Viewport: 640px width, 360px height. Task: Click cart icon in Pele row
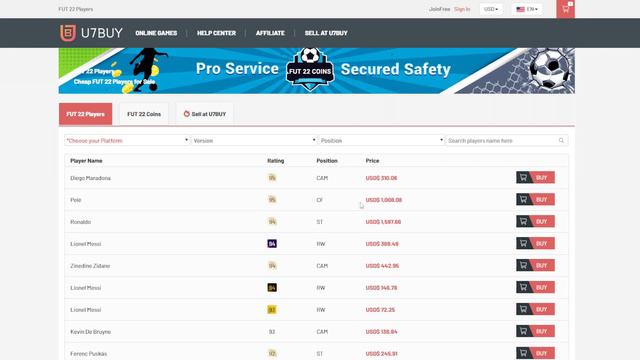pos(523,200)
